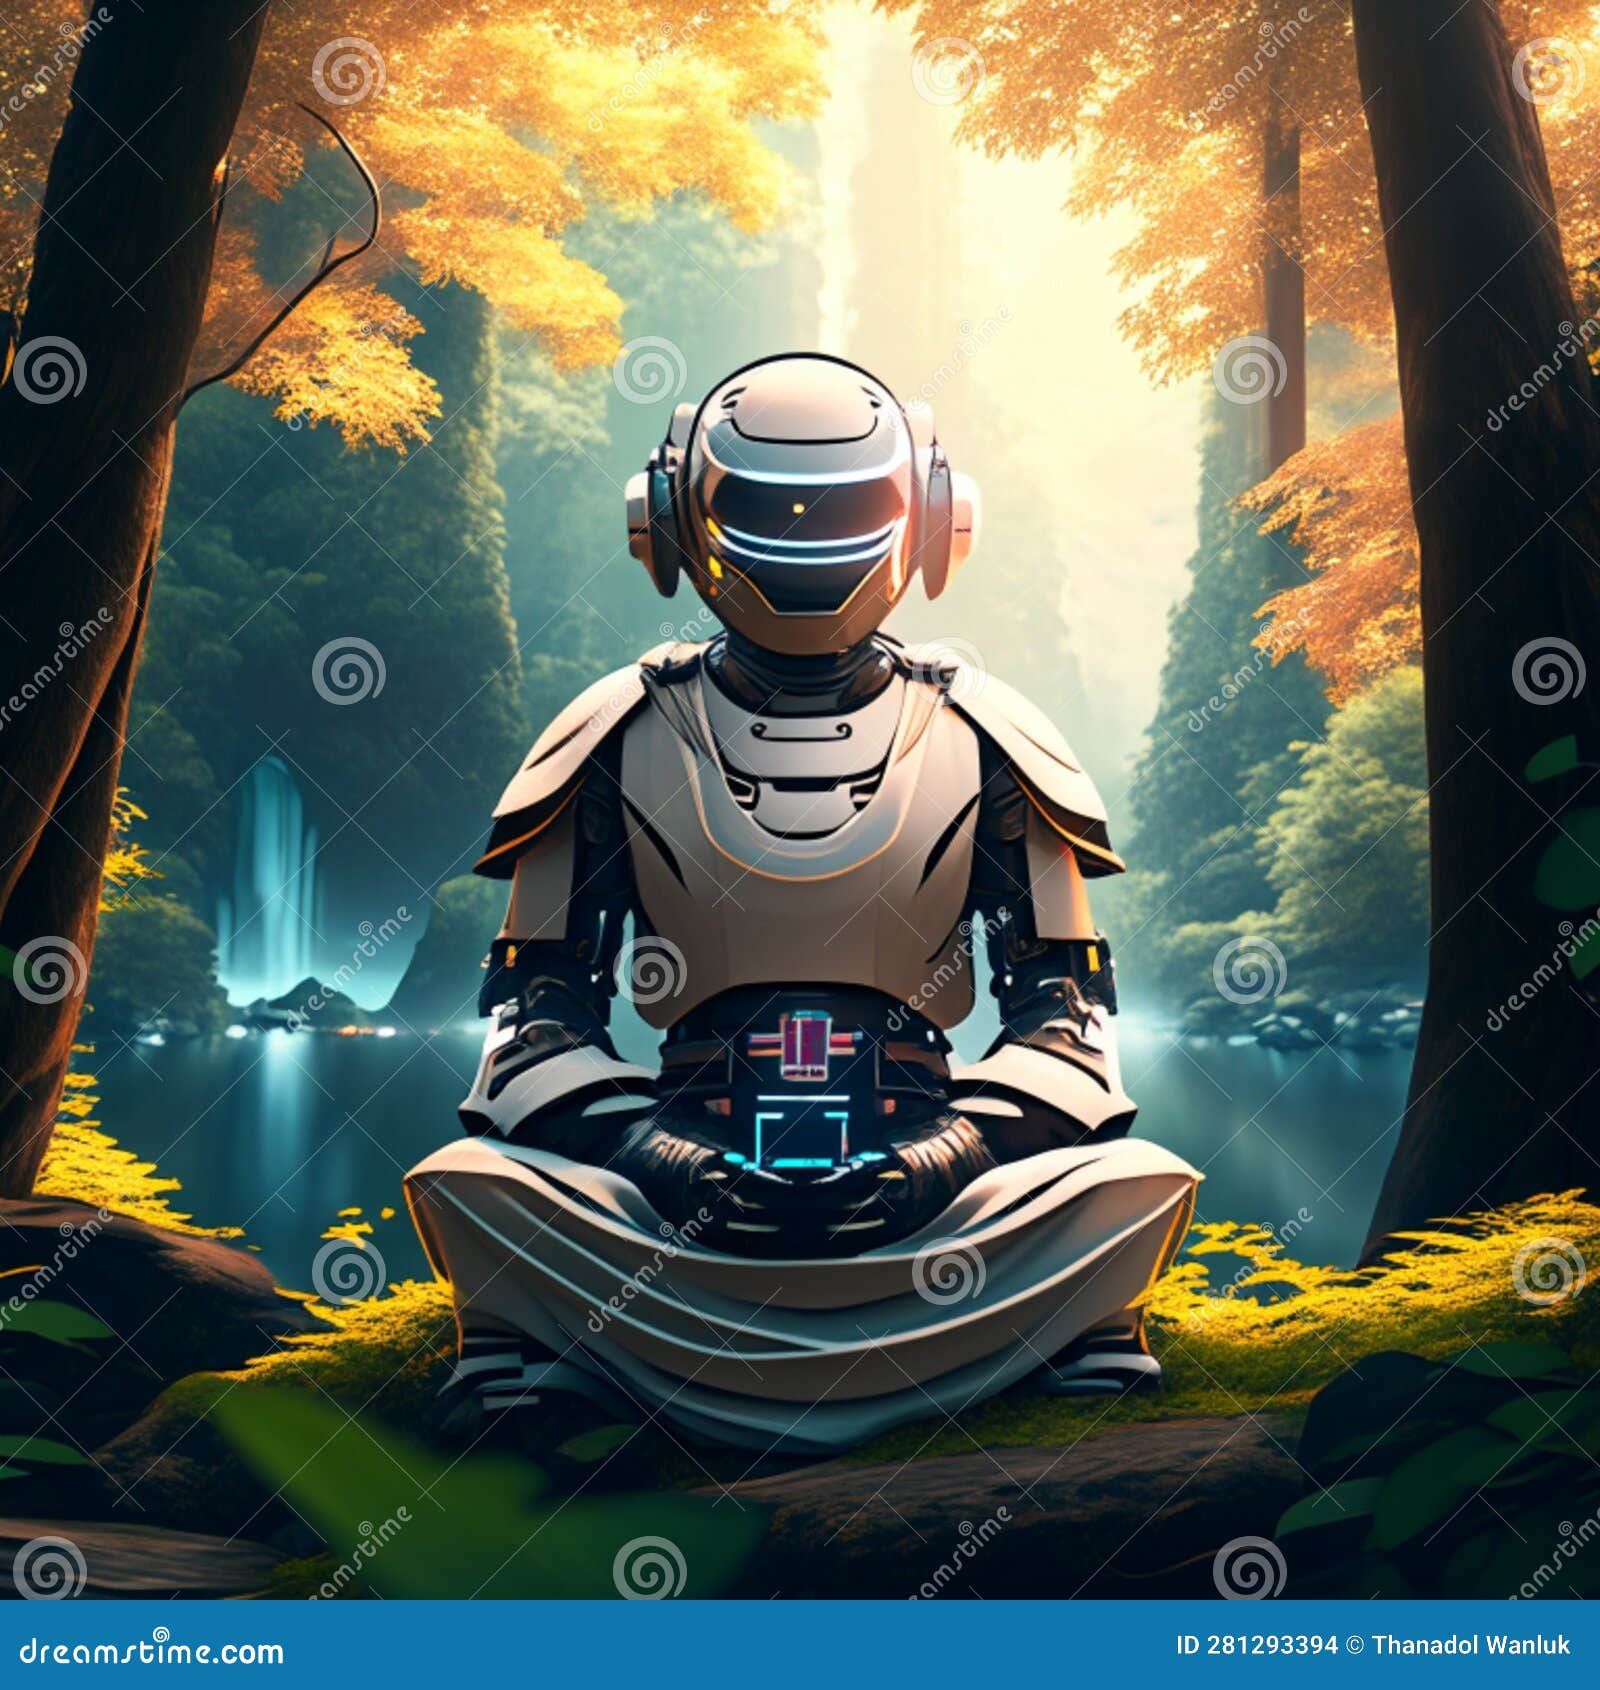Click the robot's illuminated blue visor stripe
1600x1690 pixels.
point(800,545)
